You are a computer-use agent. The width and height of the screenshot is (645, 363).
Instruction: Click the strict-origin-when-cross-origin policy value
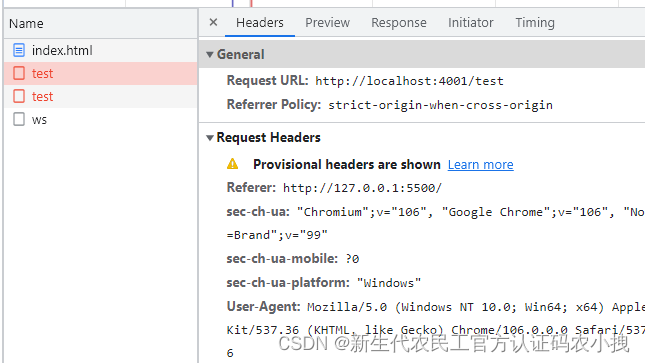click(x=440, y=105)
